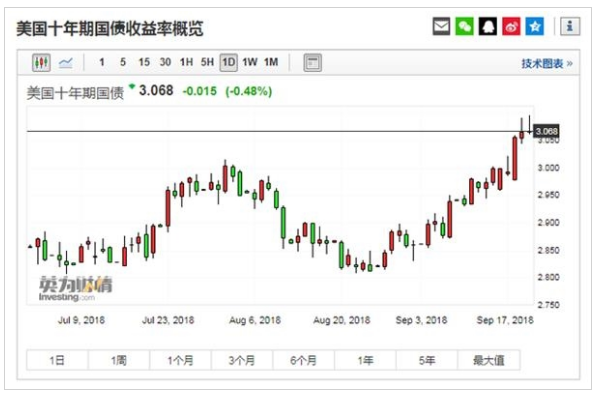This screenshot has width=599, height=396.
Task: Share the chart via email envelope icon
Action: tap(441, 26)
